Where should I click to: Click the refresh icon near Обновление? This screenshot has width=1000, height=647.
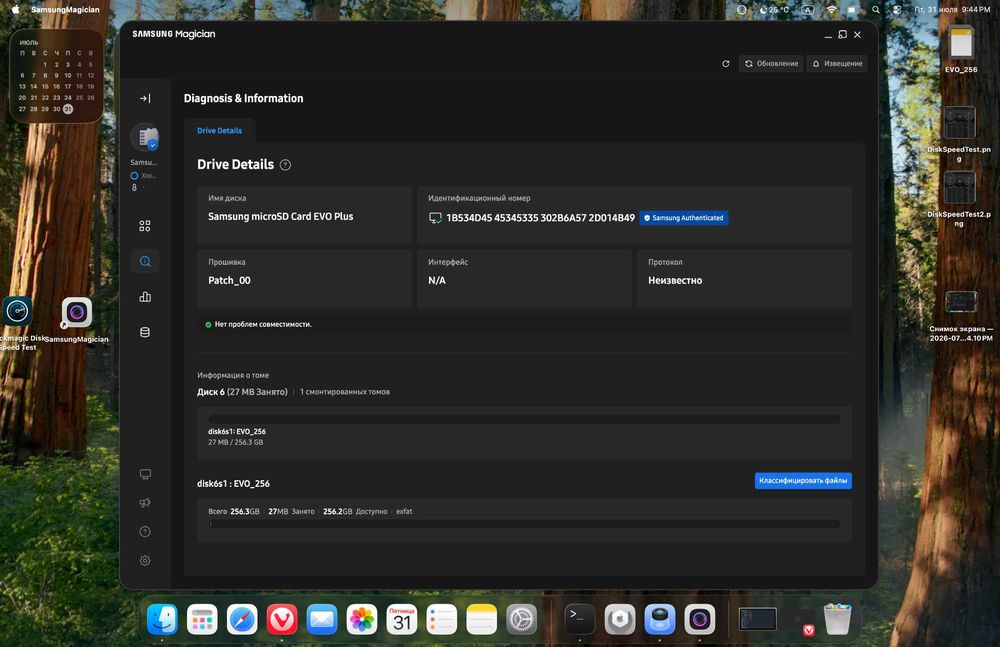725,64
